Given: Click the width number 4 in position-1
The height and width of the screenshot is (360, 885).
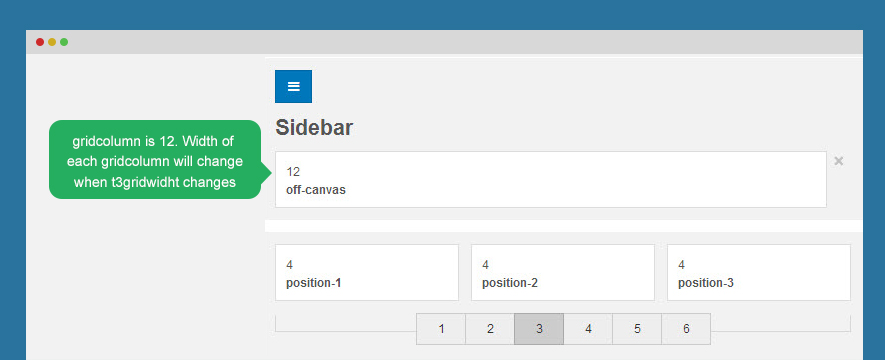Looking at the screenshot, I should coord(290,265).
